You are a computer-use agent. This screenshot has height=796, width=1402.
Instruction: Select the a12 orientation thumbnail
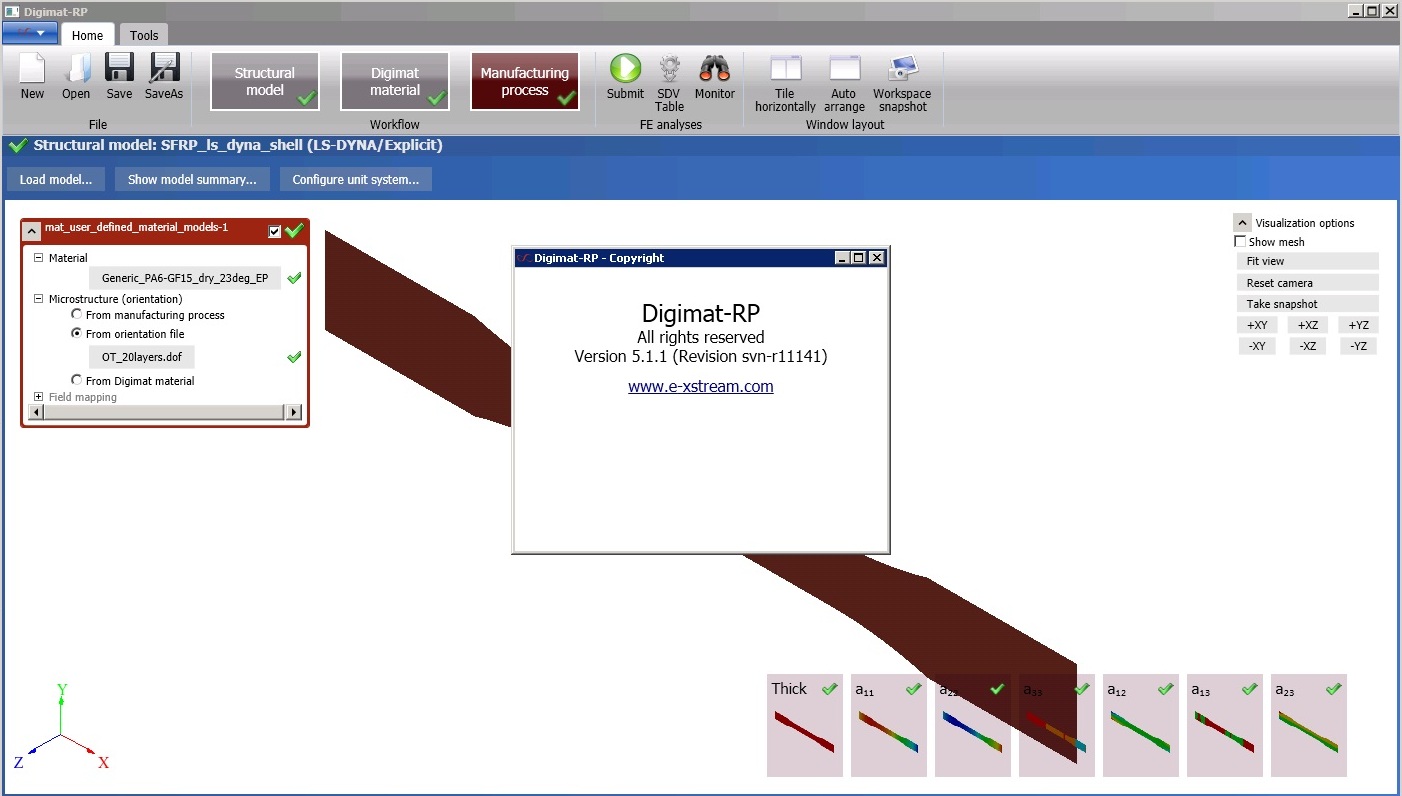1140,725
